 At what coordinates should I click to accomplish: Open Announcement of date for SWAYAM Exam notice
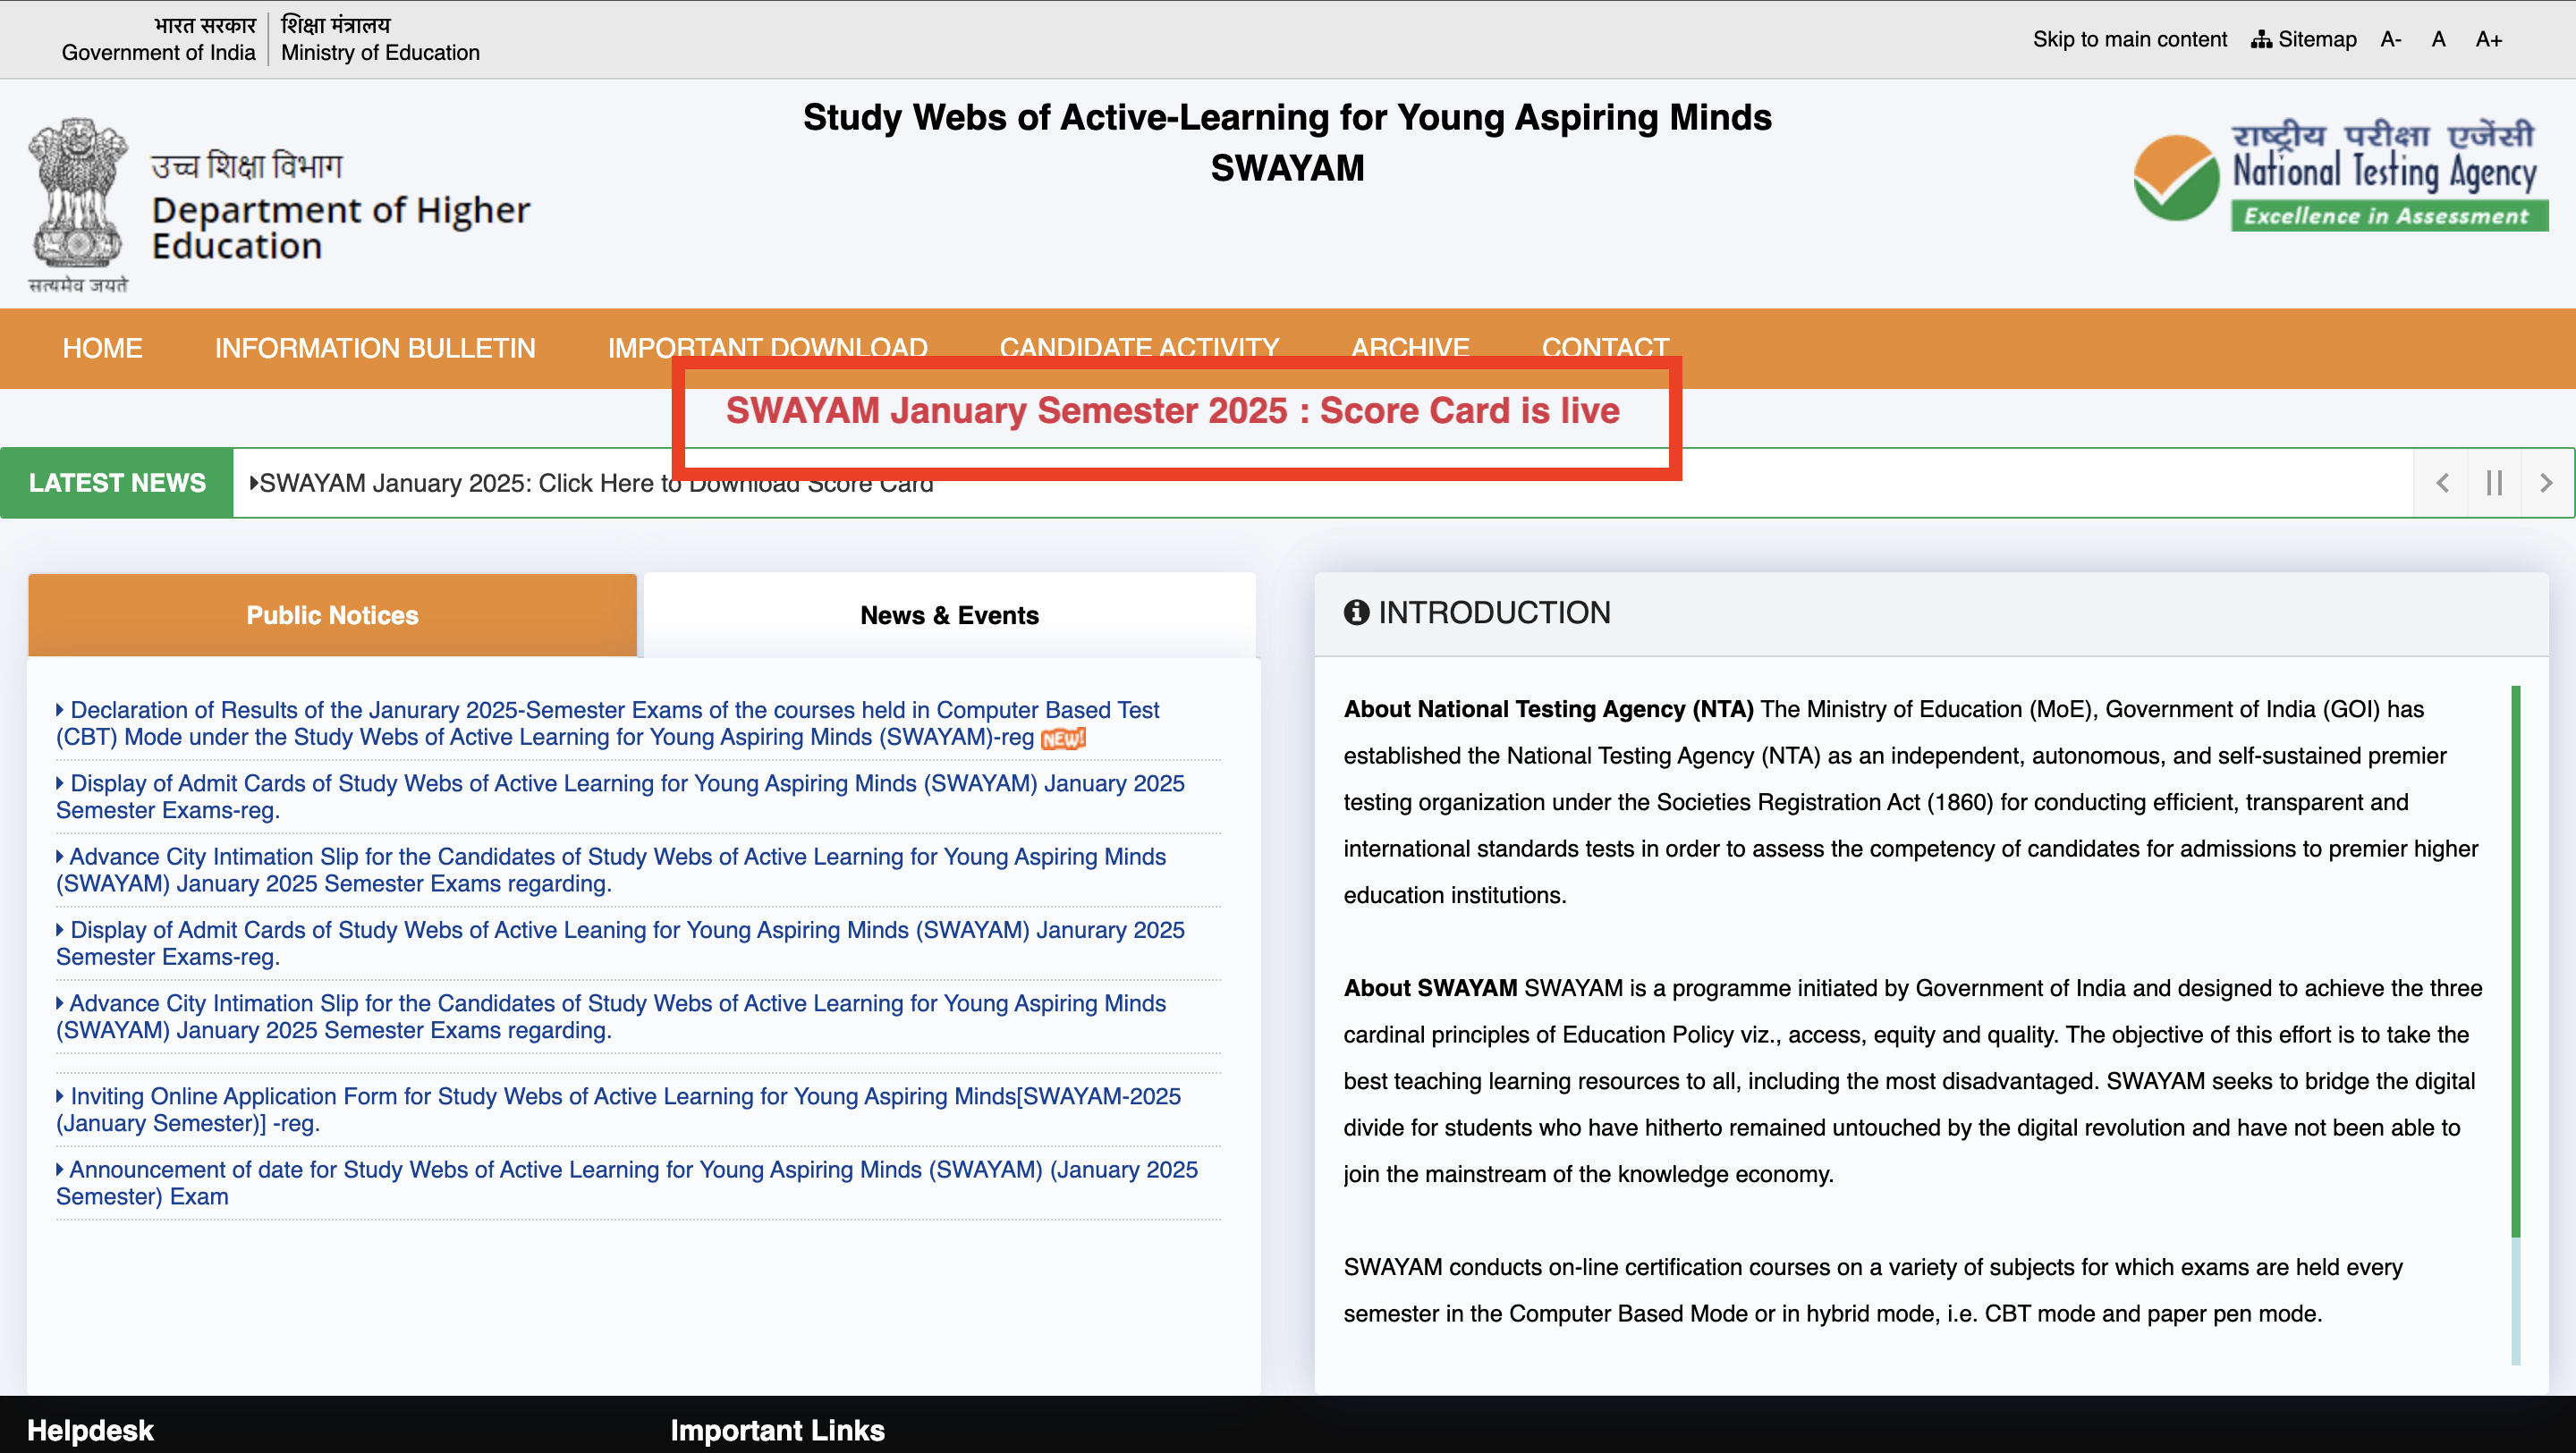coord(627,1183)
